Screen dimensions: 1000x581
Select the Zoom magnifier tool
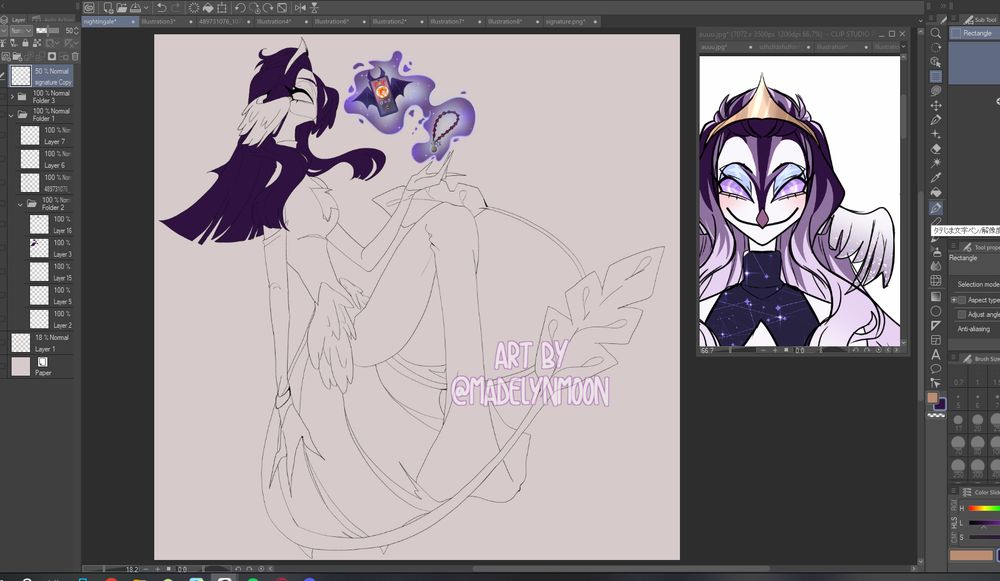click(x=936, y=33)
